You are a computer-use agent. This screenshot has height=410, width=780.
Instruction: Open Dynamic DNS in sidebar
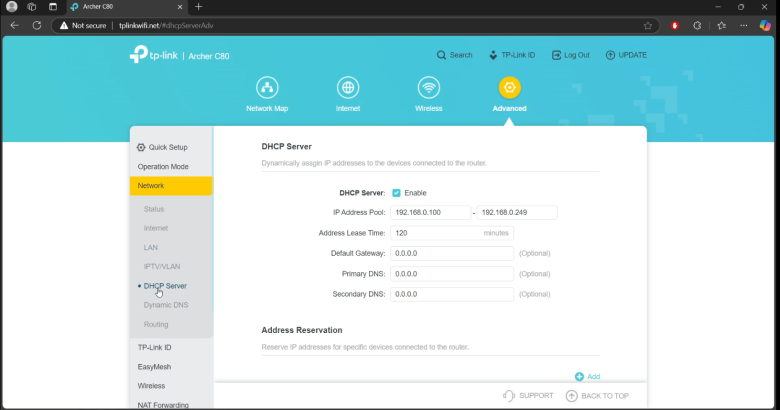(166, 305)
